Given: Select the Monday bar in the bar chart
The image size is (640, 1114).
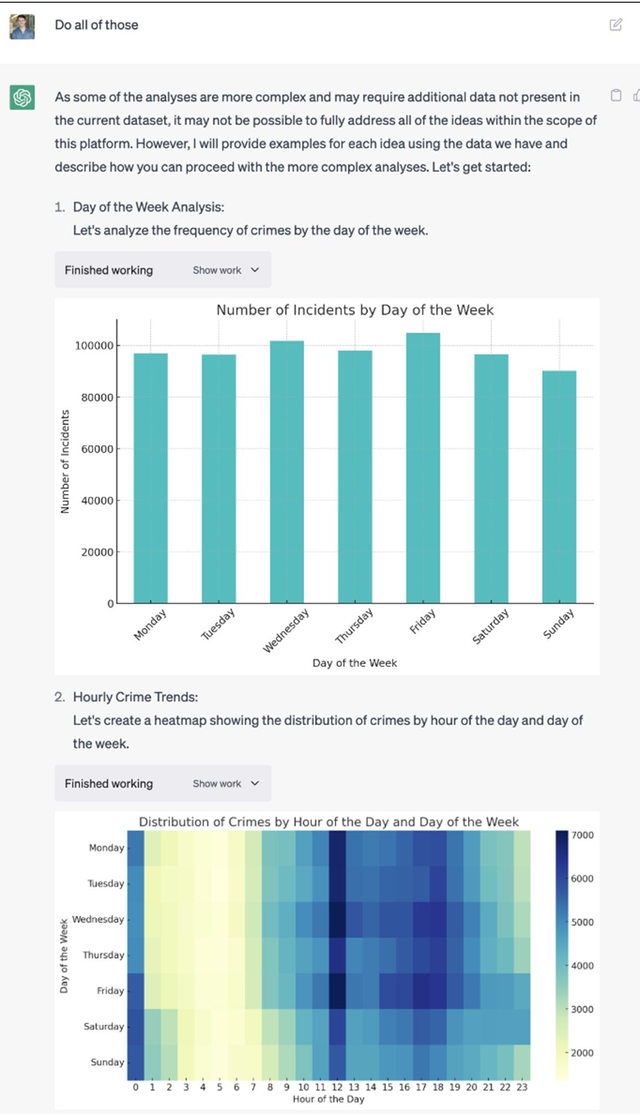Looking at the screenshot, I should coord(151,478).
